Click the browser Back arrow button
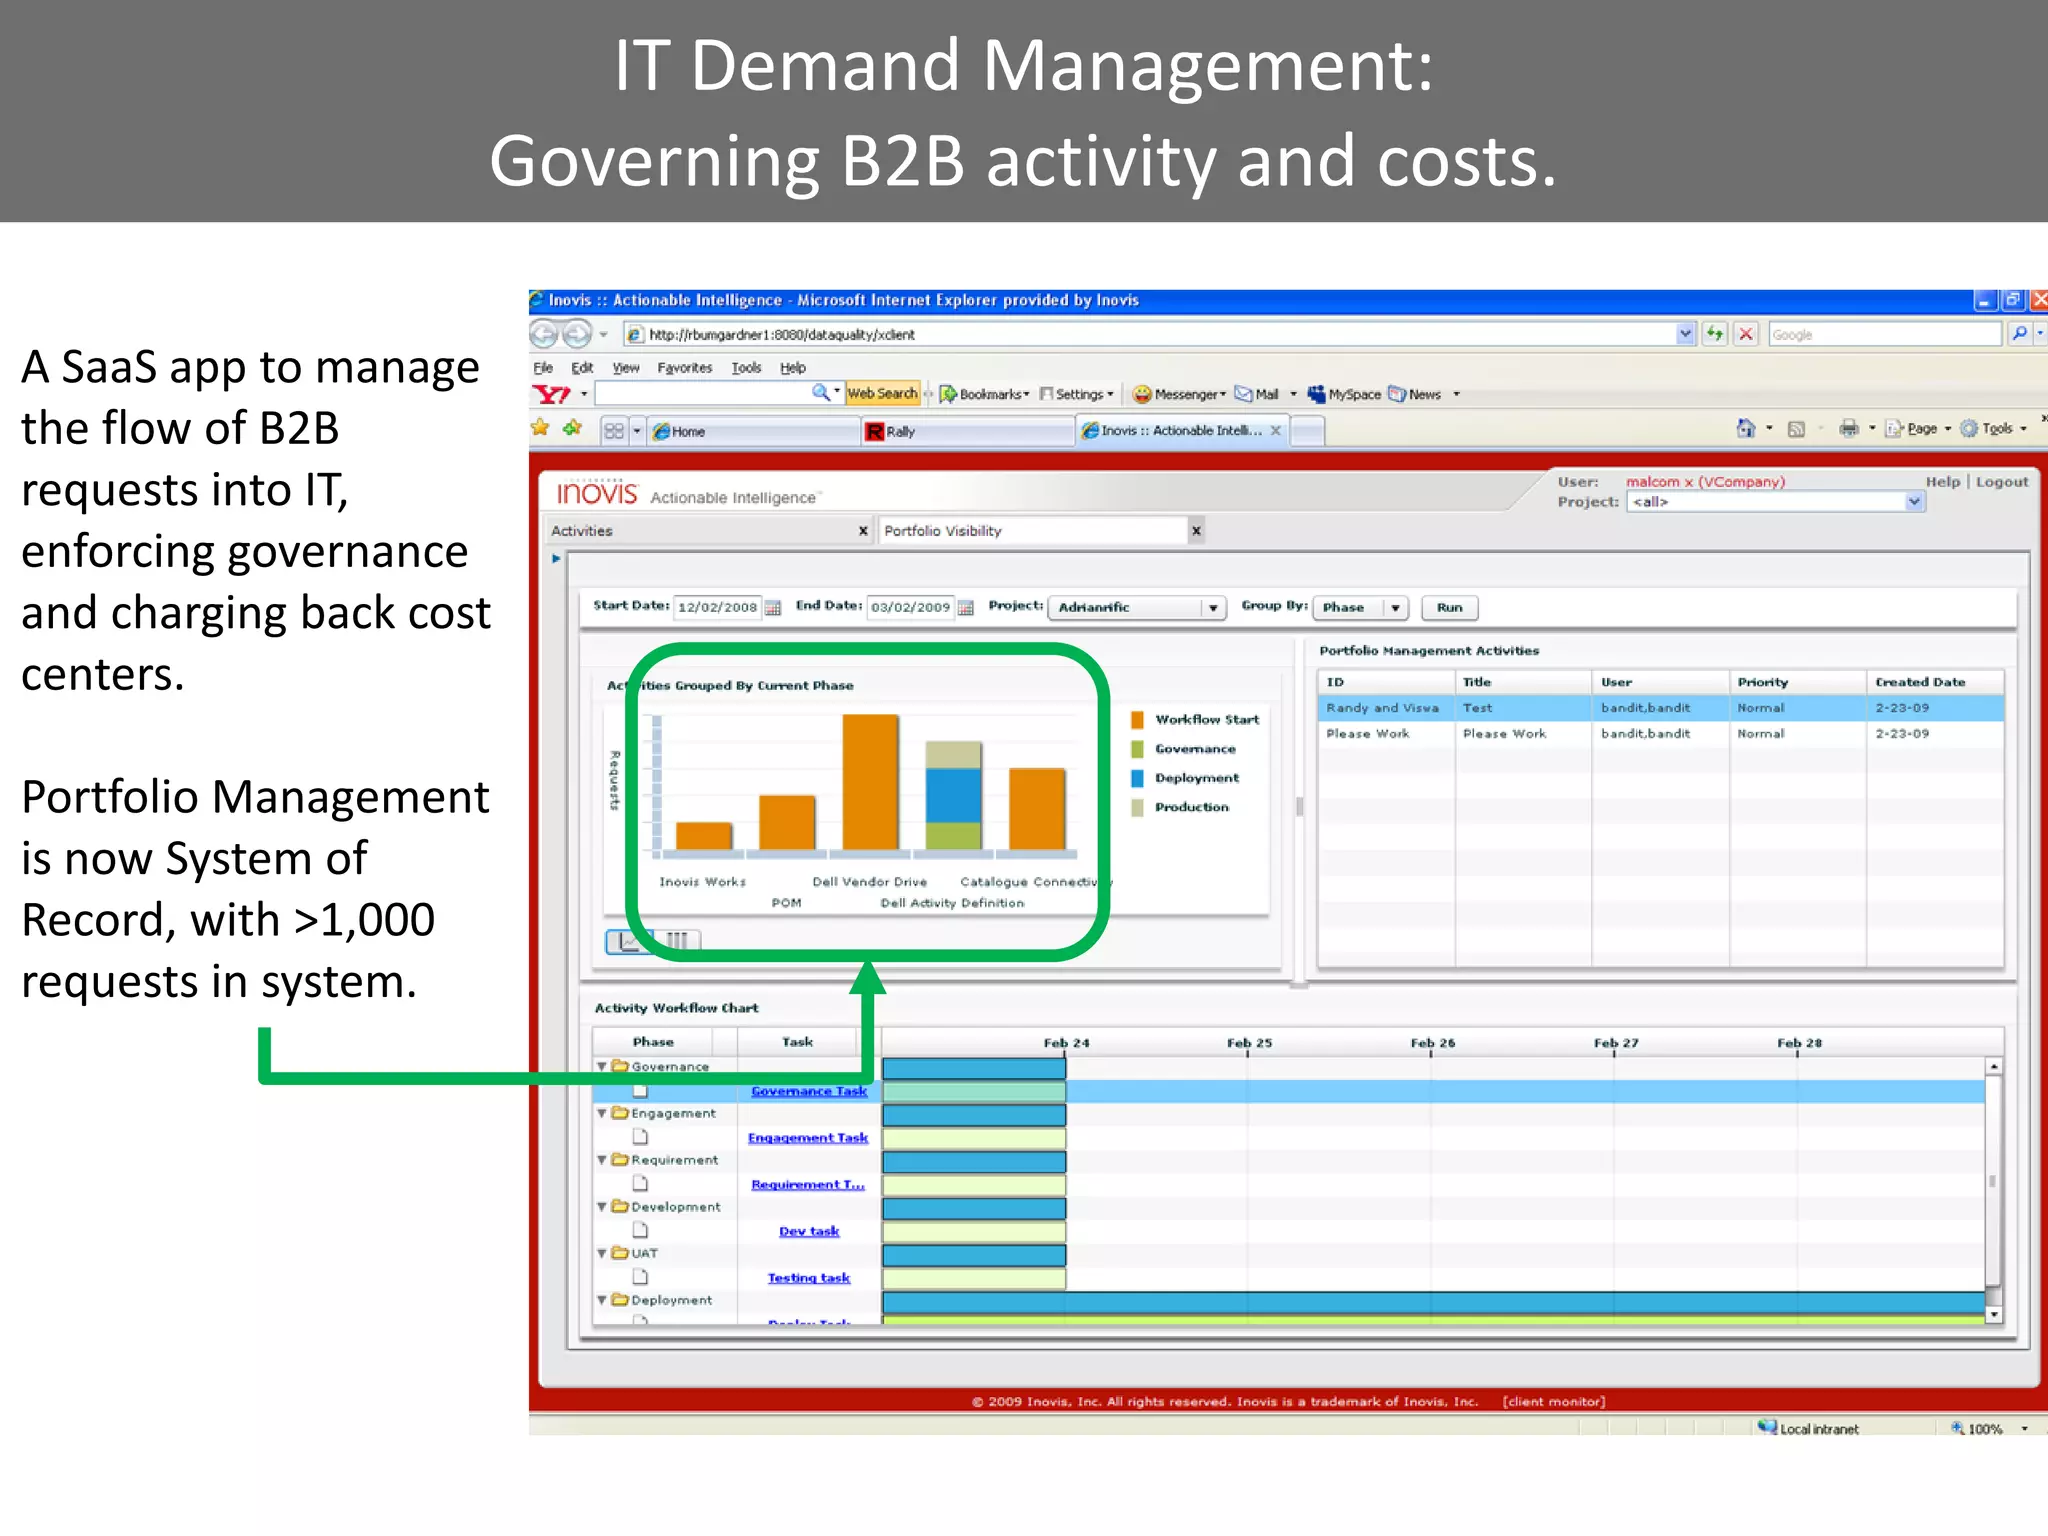 tap(544, 334)
